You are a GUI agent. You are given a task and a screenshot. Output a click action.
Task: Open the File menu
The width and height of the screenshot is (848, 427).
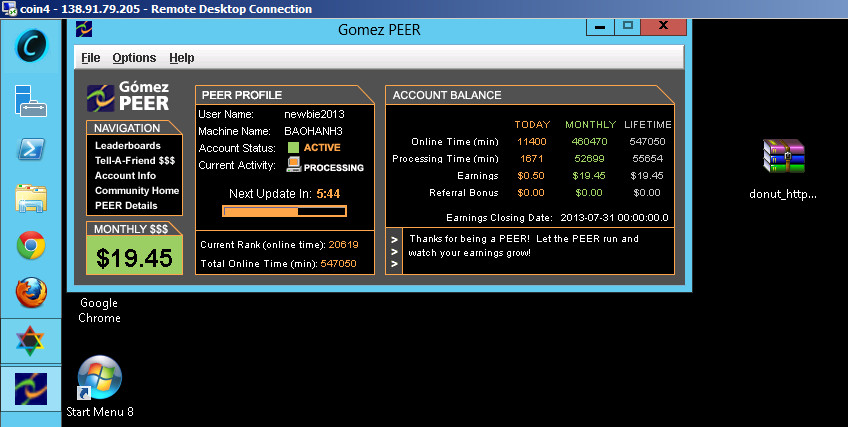click(90, 58)
